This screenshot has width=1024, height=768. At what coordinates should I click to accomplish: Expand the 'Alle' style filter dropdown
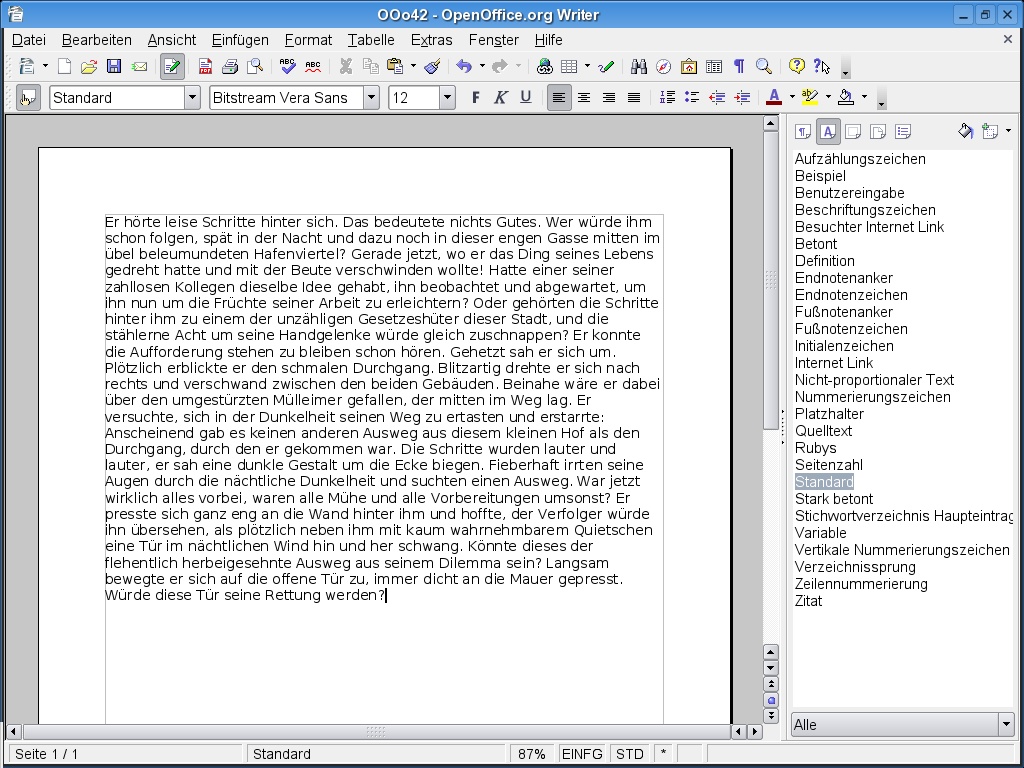pyautogui.click(x=1005, y=724)
